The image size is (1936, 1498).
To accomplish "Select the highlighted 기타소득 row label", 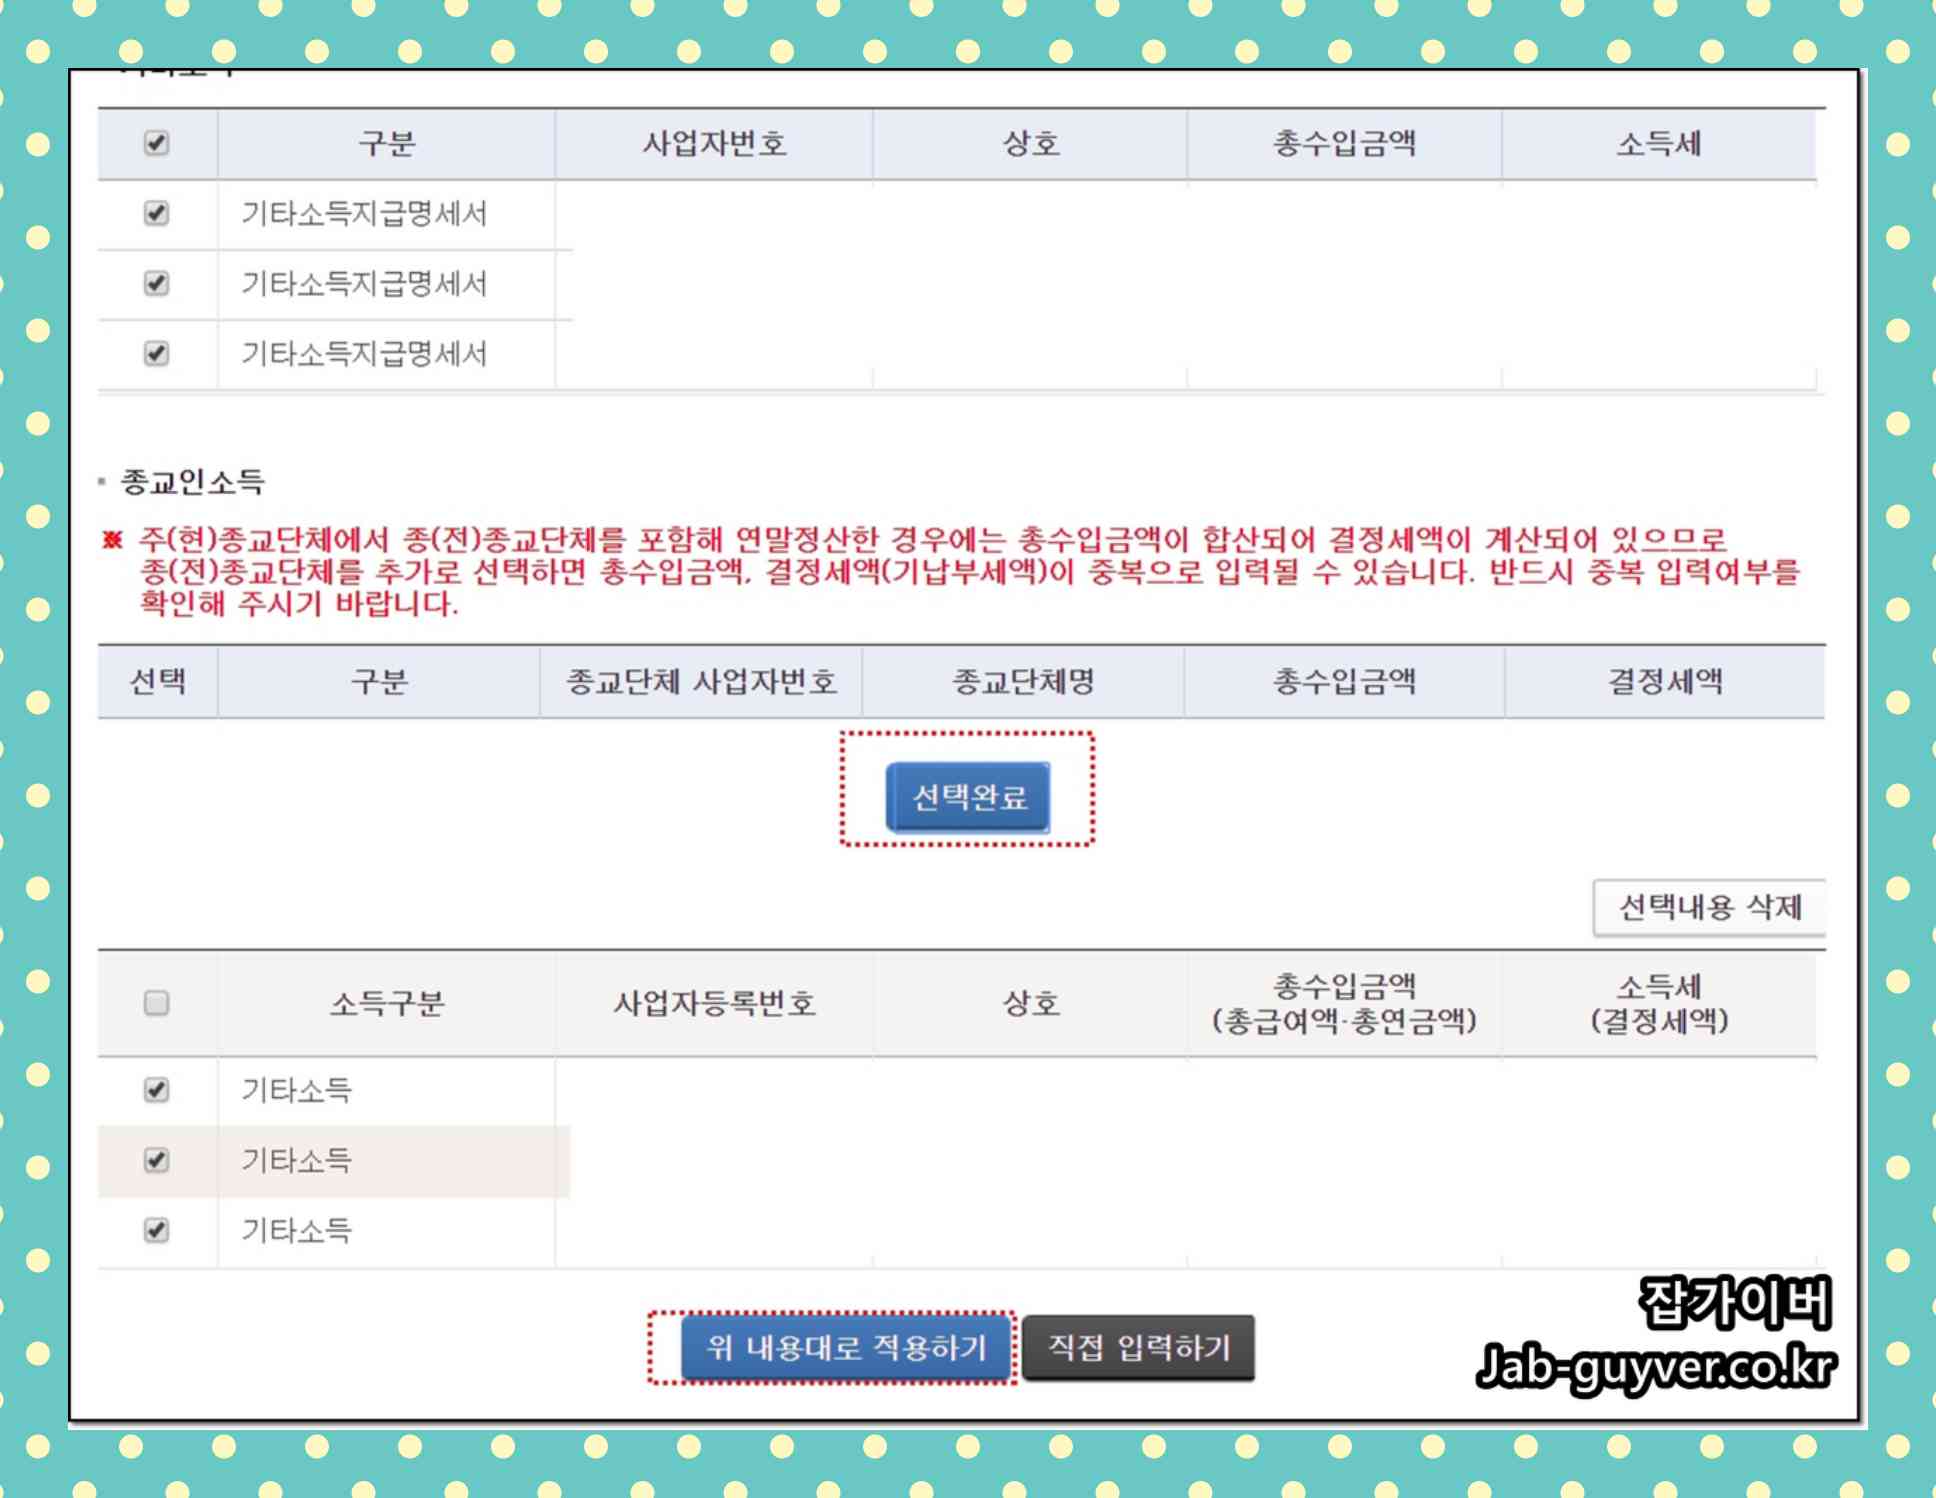I will (x=296, y=1160).
